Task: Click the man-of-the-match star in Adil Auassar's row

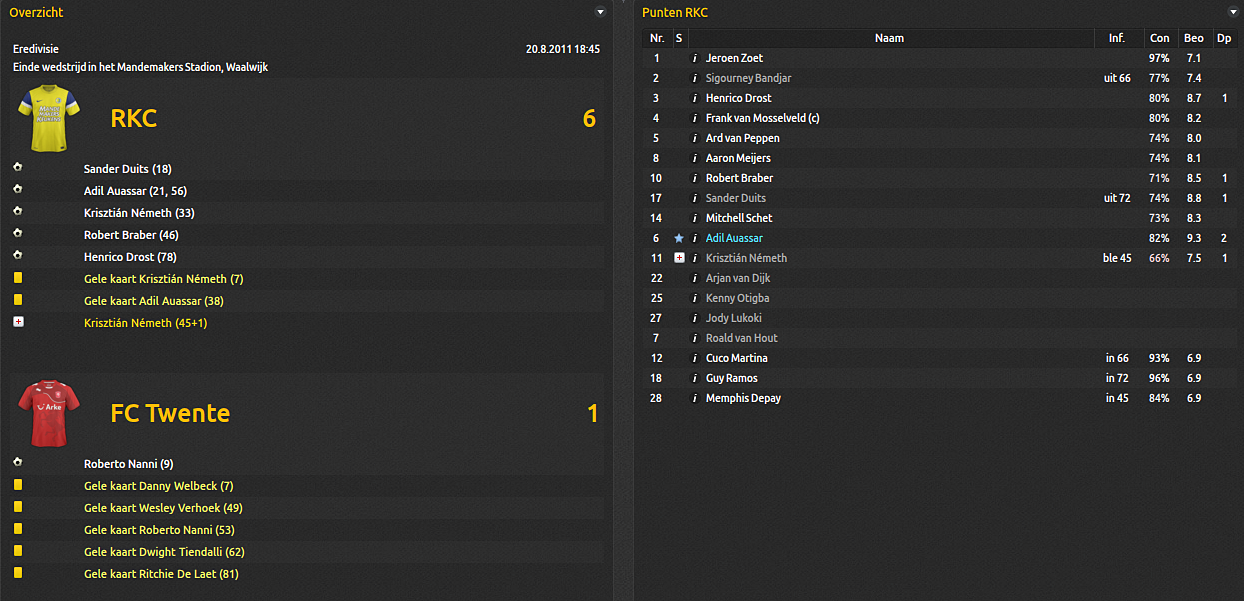Action: click(x=679, y=238)
